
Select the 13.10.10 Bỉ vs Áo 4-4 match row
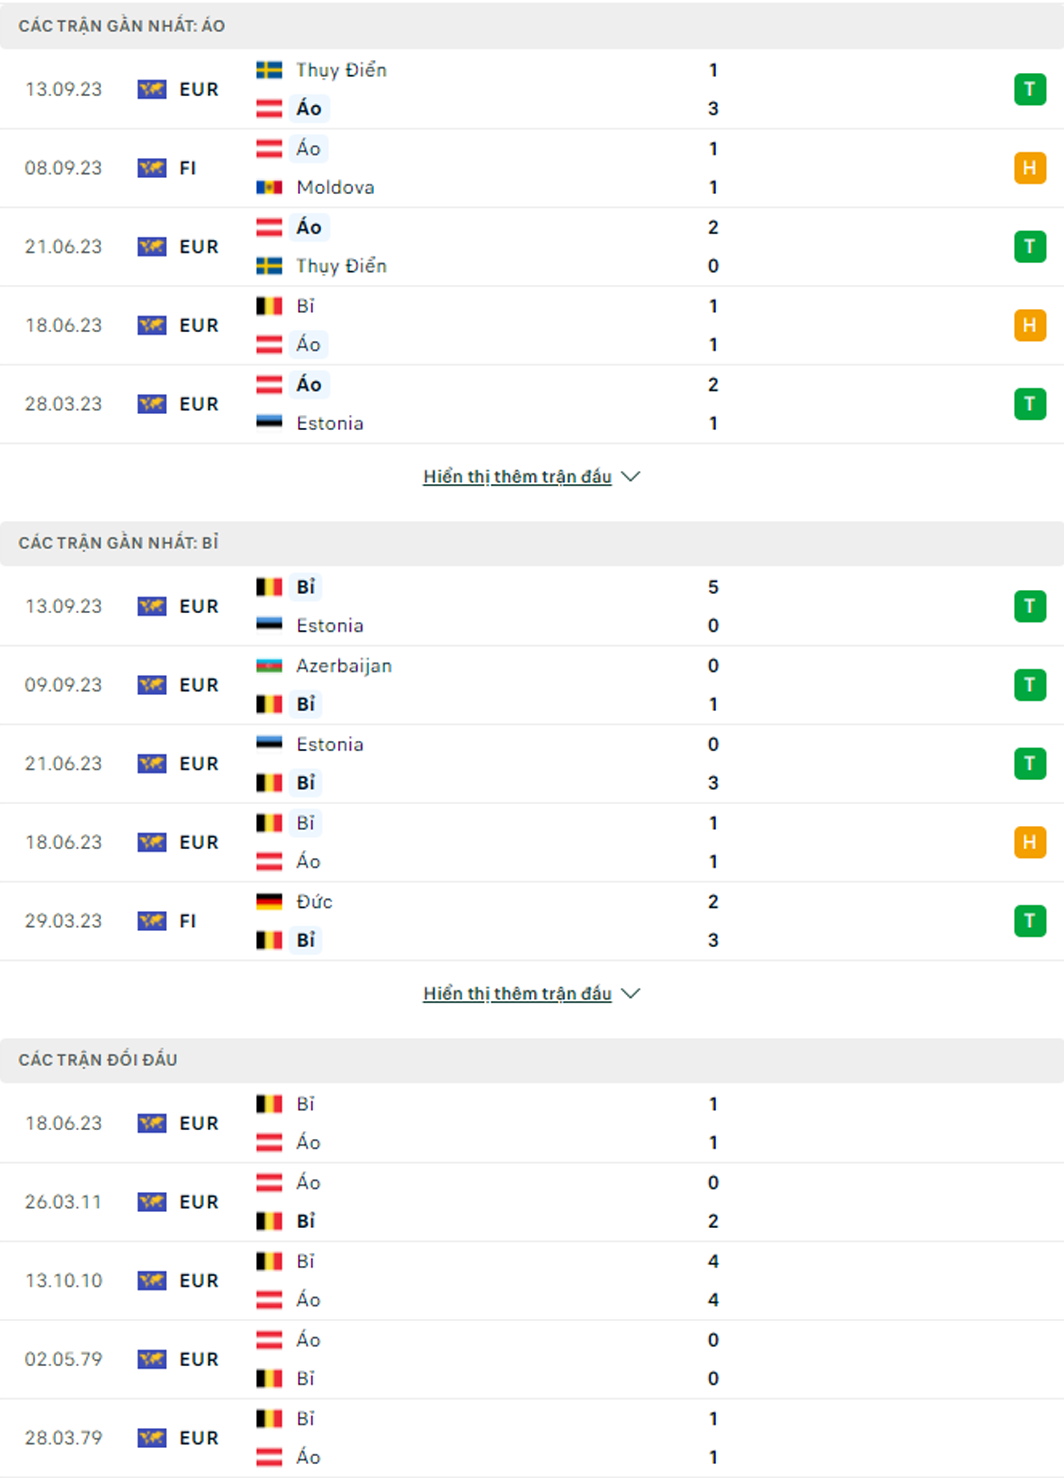click(532, 1281)
